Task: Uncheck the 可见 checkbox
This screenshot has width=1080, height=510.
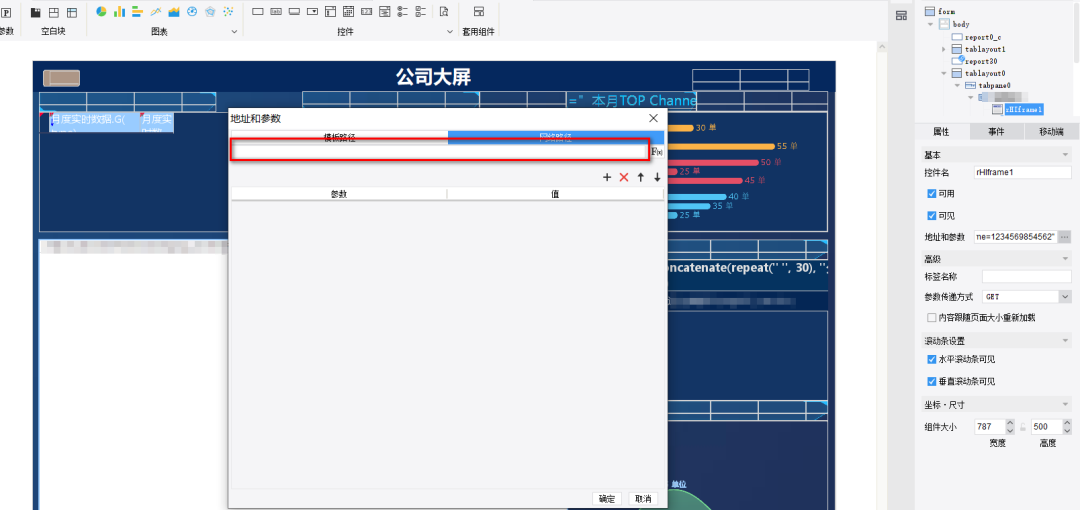Action: point(932,216)
